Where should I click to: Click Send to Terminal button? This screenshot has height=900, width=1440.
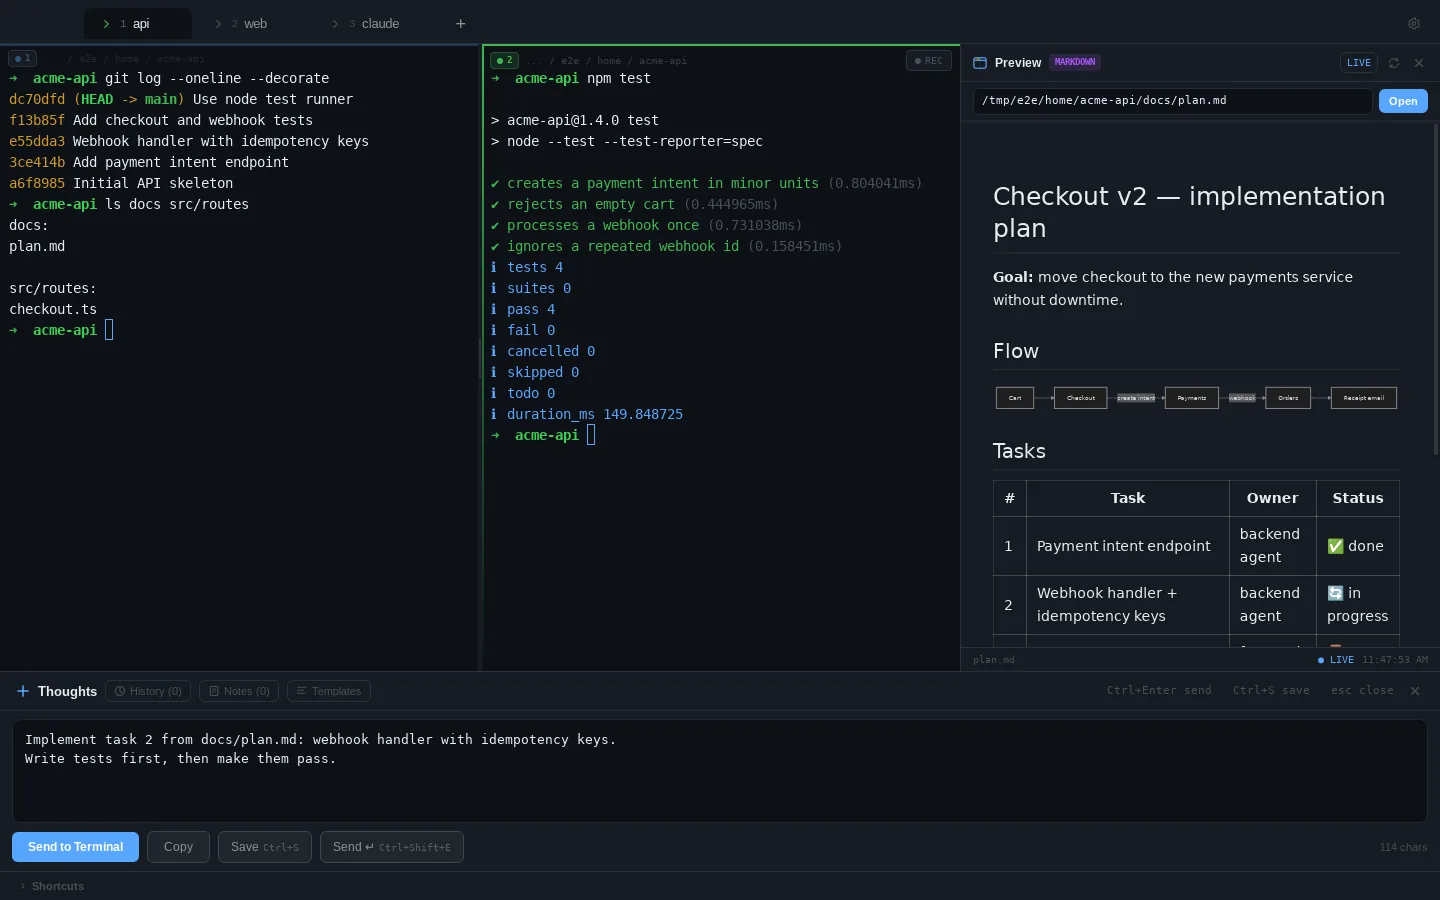tap(76, 847)
